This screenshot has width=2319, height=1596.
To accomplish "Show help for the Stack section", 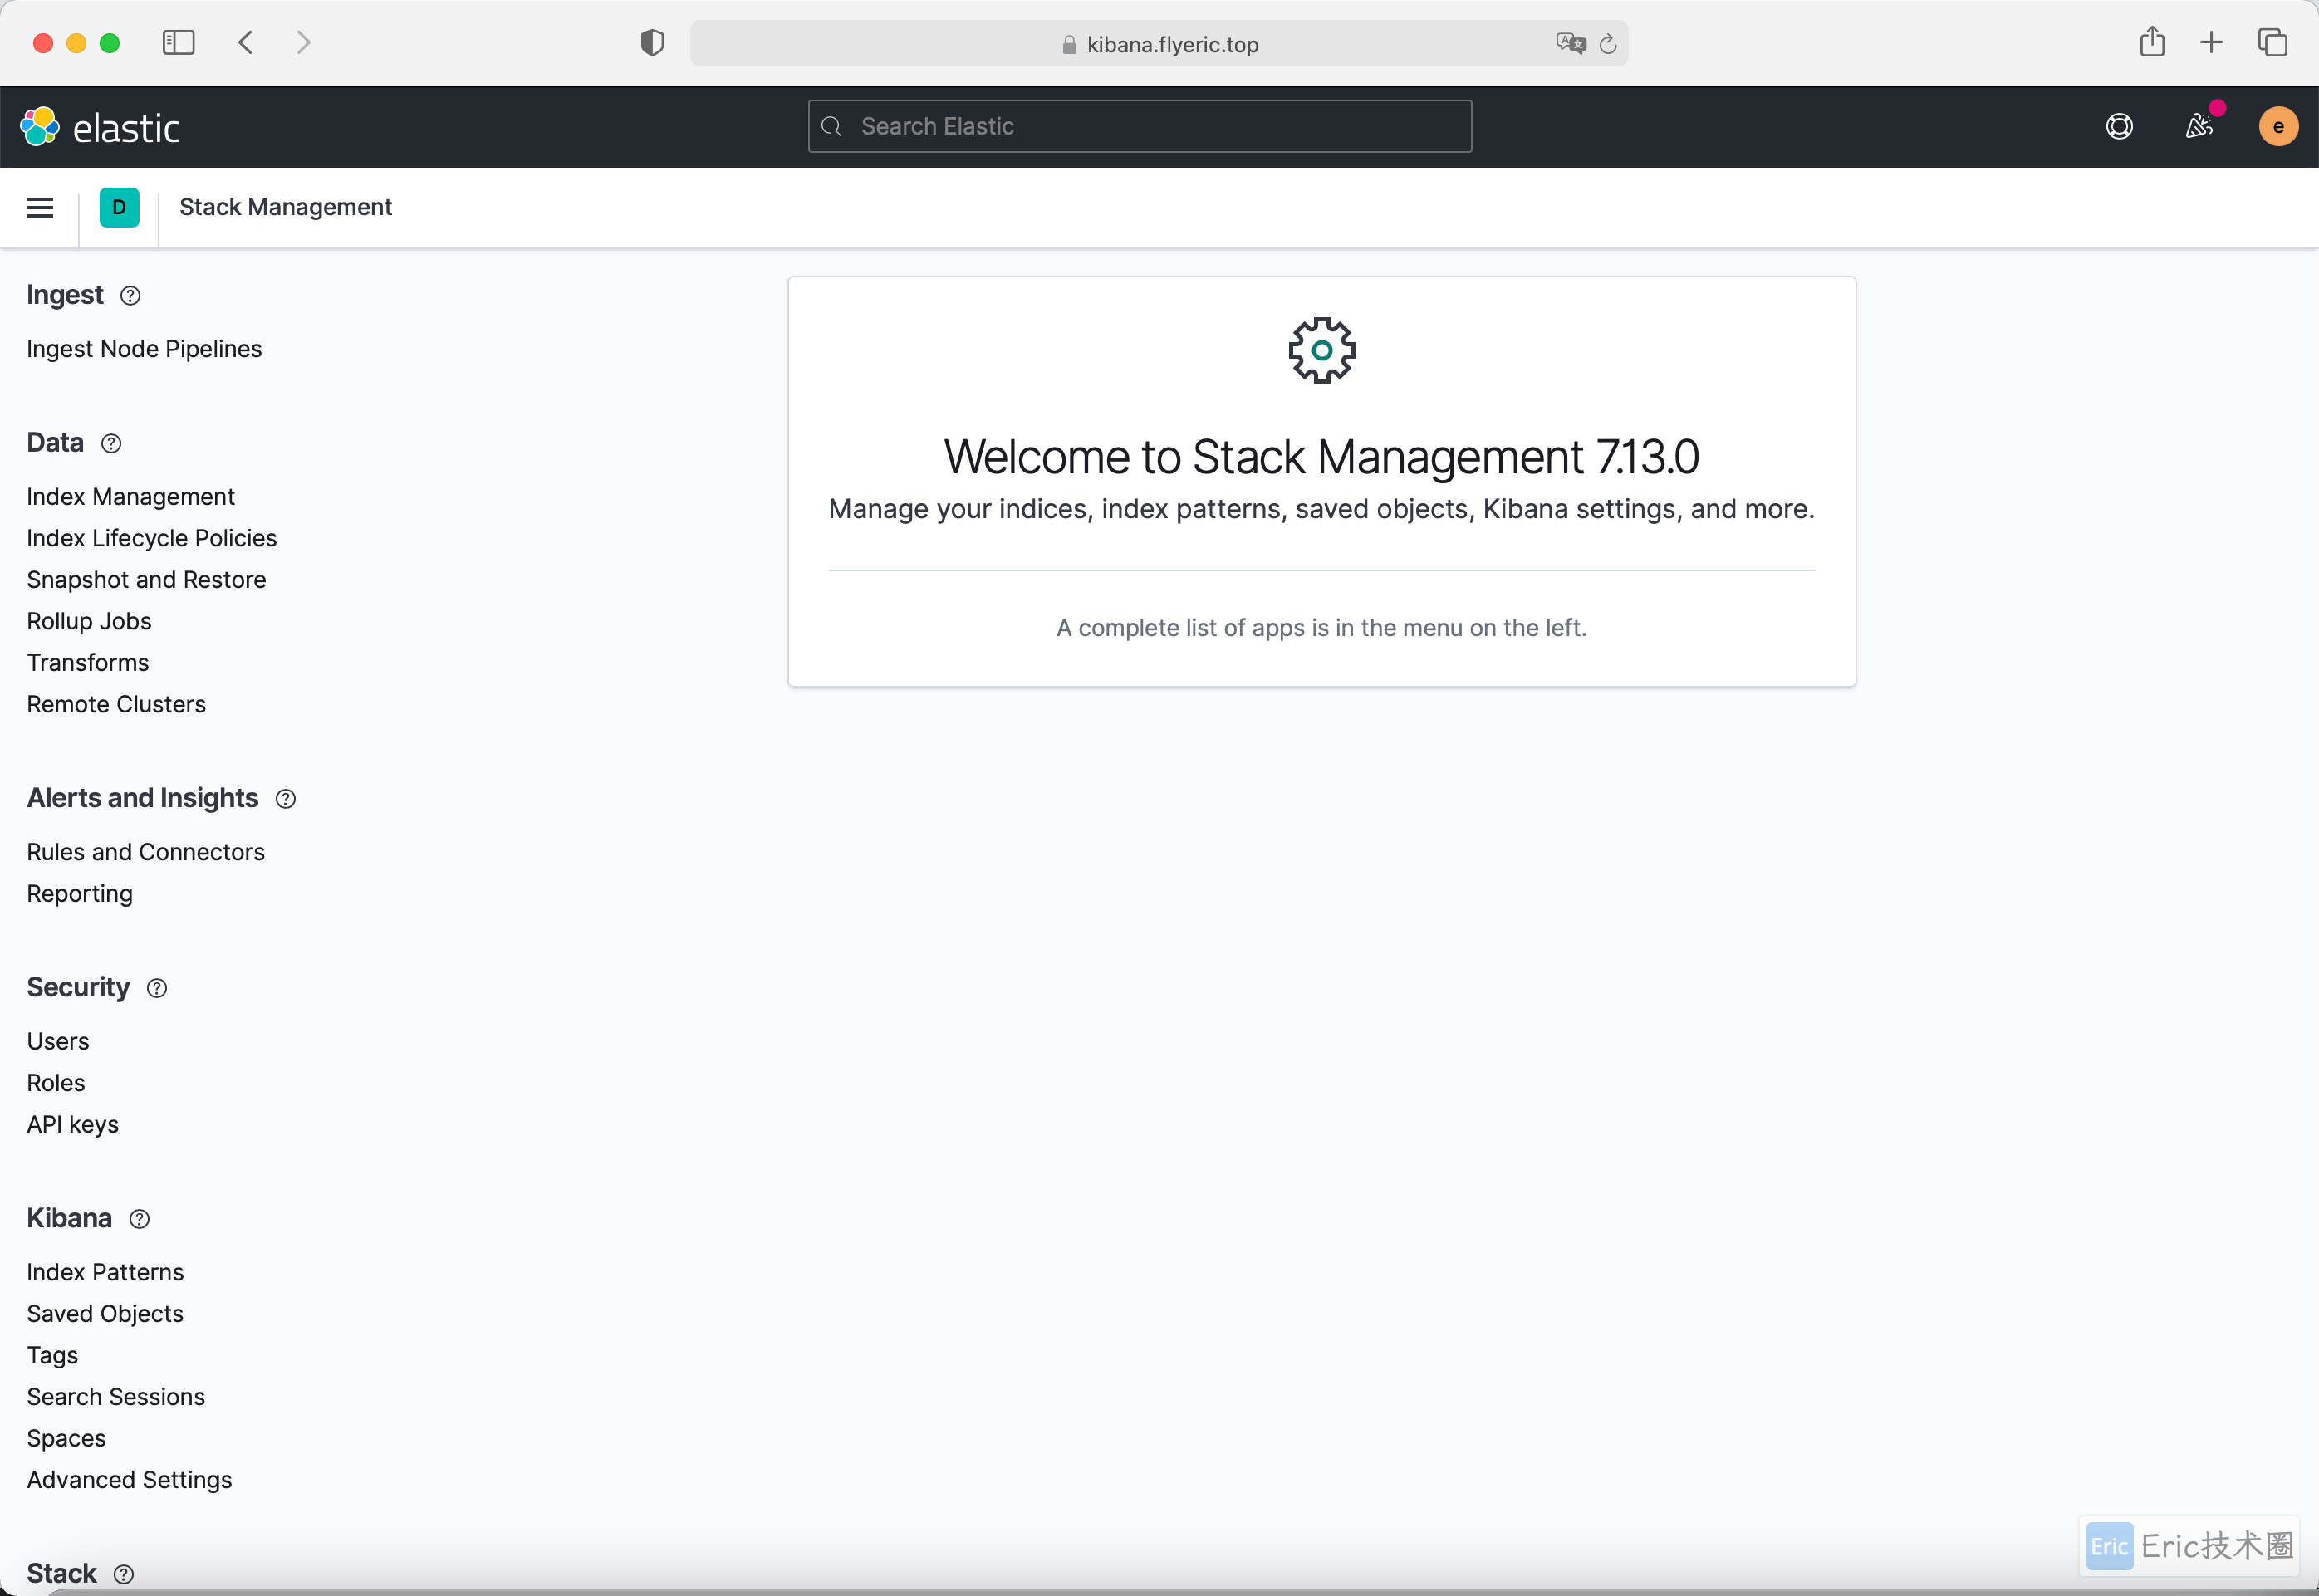I will click(x=123, y=1574).
